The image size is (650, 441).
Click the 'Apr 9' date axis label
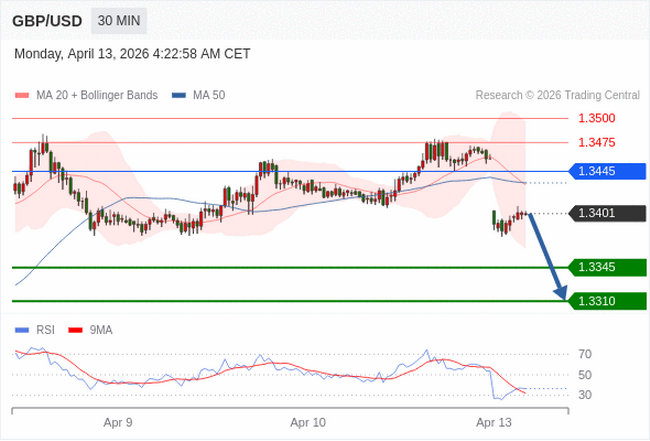tap(118, 423)
